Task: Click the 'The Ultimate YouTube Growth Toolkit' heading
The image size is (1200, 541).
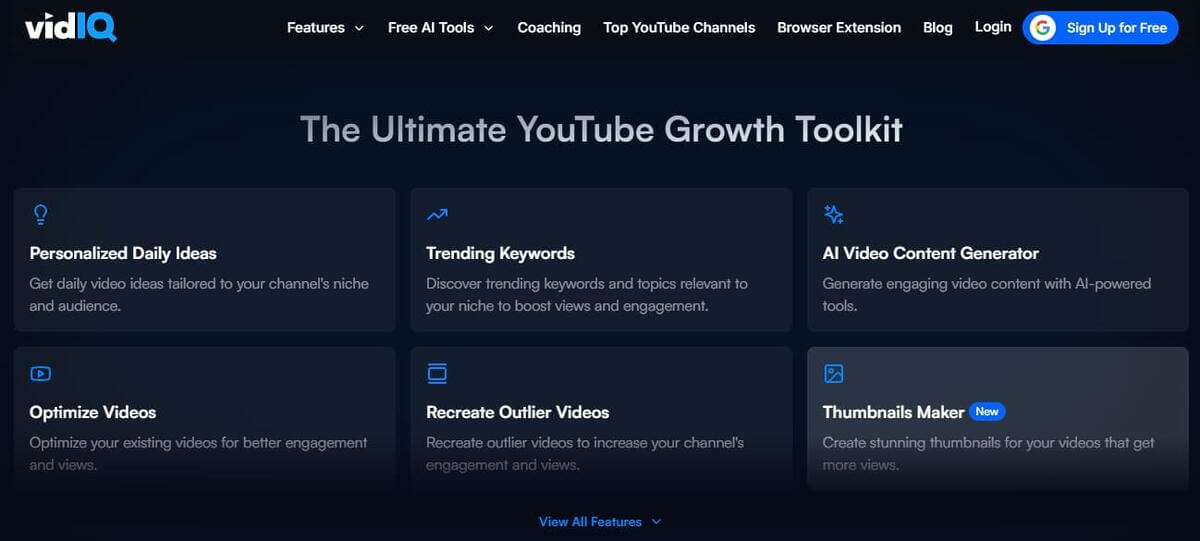Action: pos(601,129)
